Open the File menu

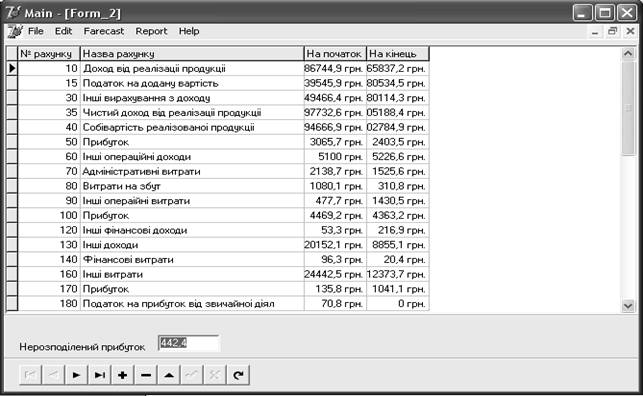36,31
